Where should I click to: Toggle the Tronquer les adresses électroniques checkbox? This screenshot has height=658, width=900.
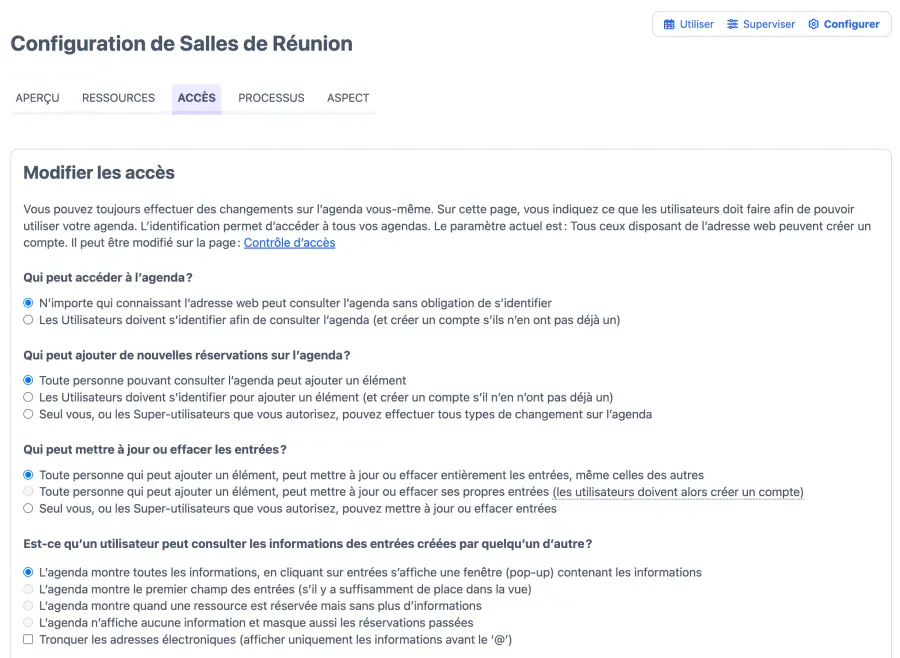(28, 640)
